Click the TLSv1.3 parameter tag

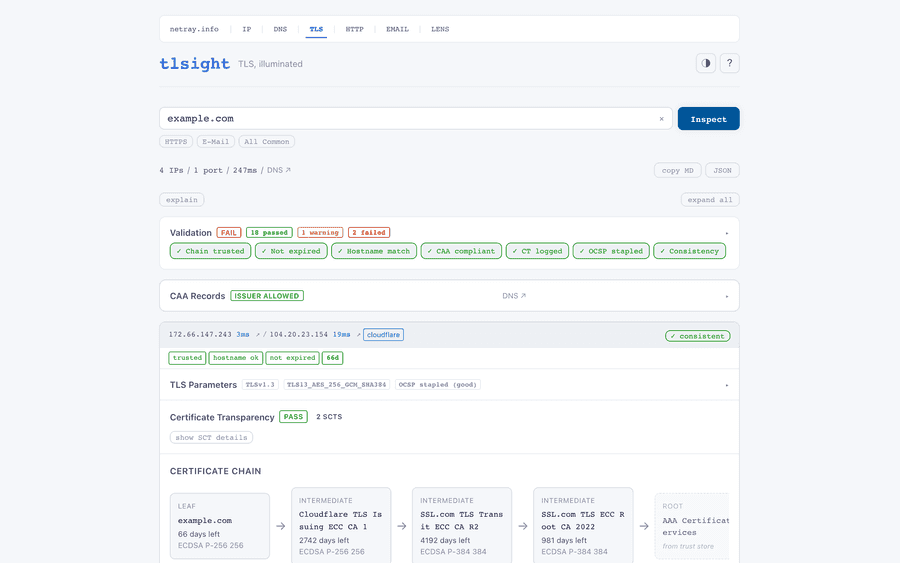260,385
